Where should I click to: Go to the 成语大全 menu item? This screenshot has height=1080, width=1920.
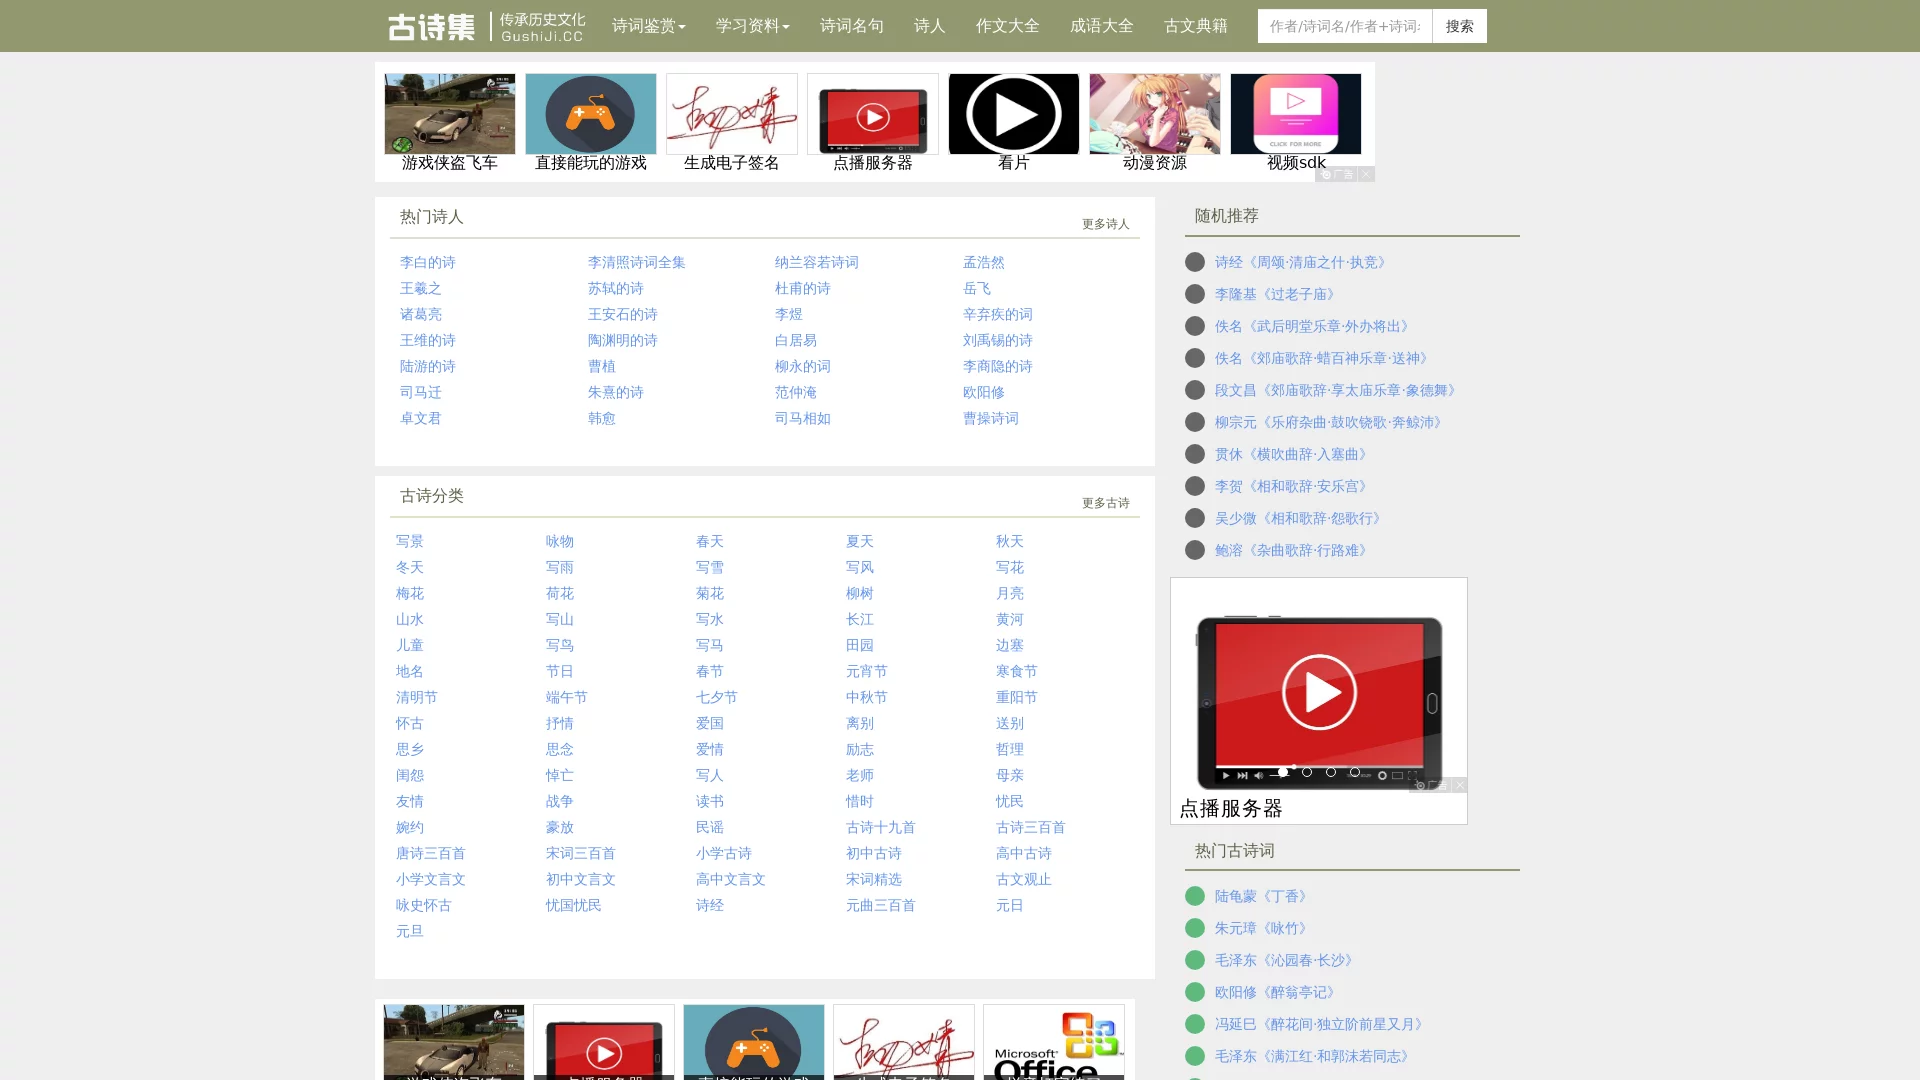pyautogui.click(x=1101, y=26)
